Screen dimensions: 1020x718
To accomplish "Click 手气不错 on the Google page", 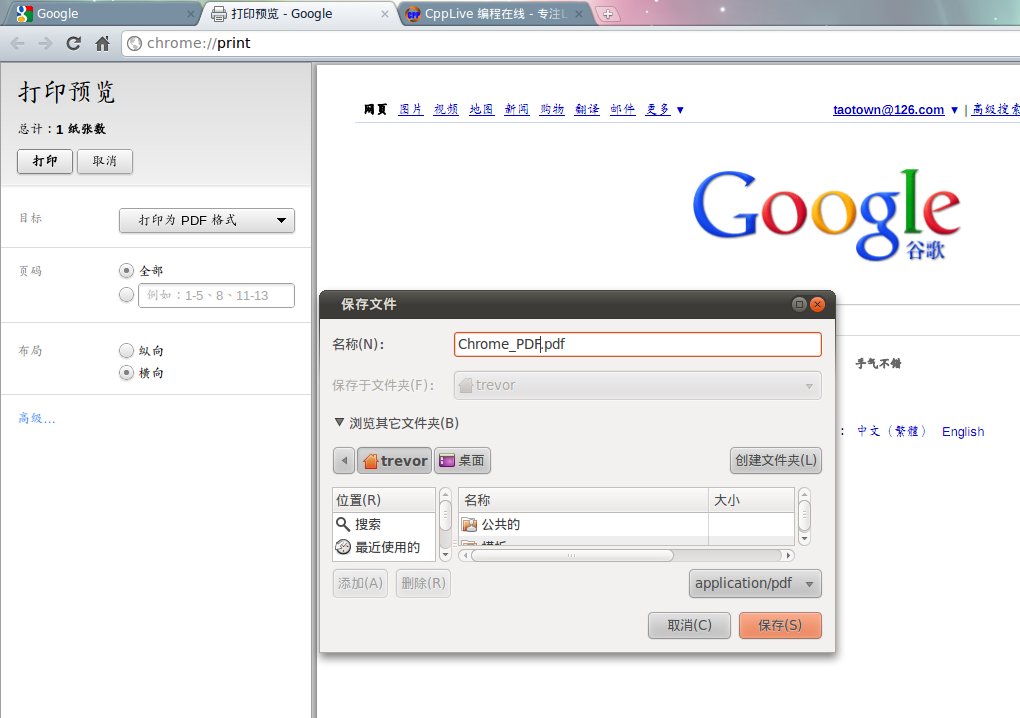I will pyautogui.click(x=878, y=364).
